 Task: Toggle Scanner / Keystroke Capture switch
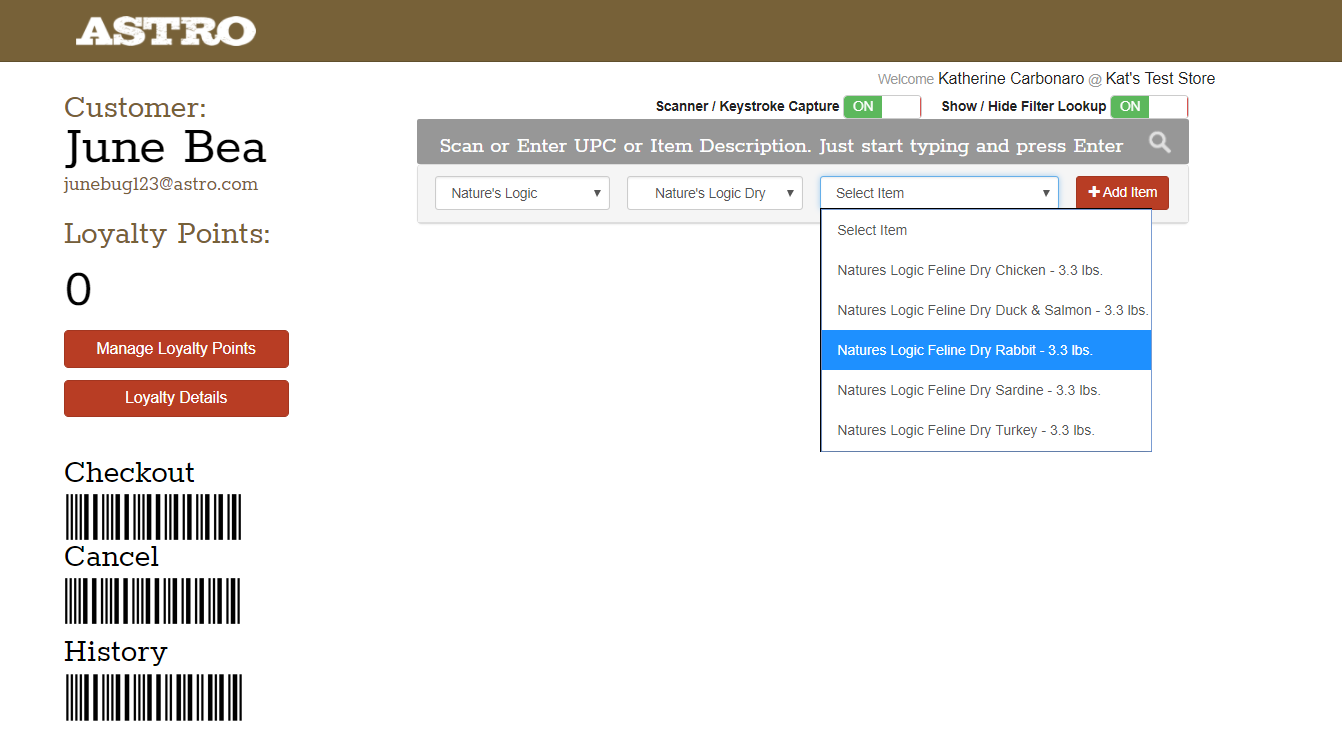point(882,106)
